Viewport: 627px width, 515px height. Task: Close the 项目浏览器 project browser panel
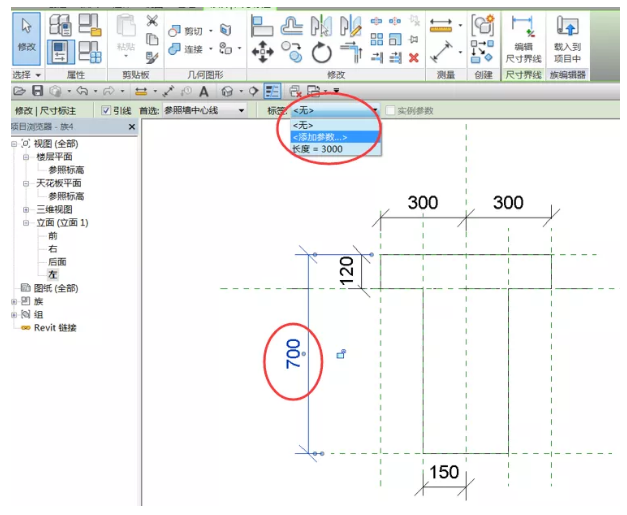132,127
